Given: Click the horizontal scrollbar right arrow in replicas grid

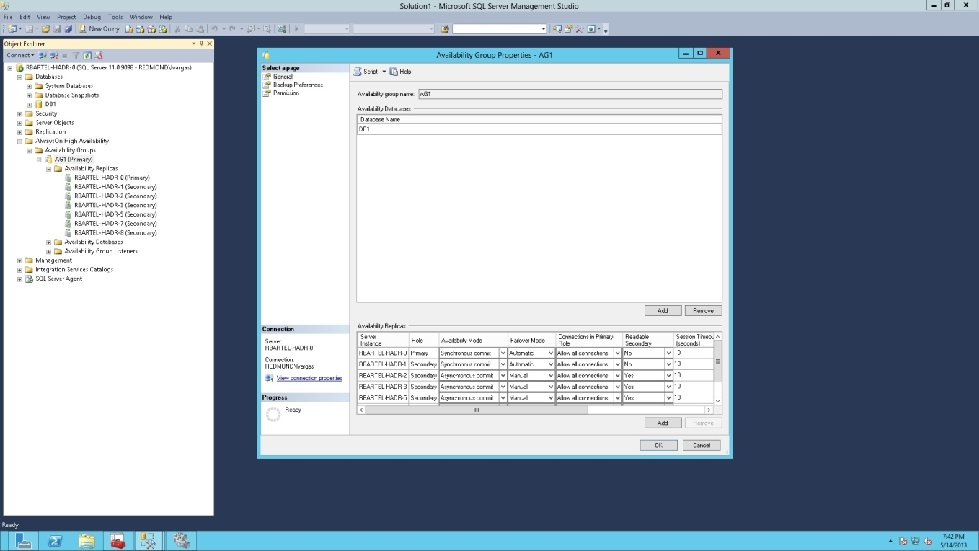Looking at the screenshot, I should point(708,410).
